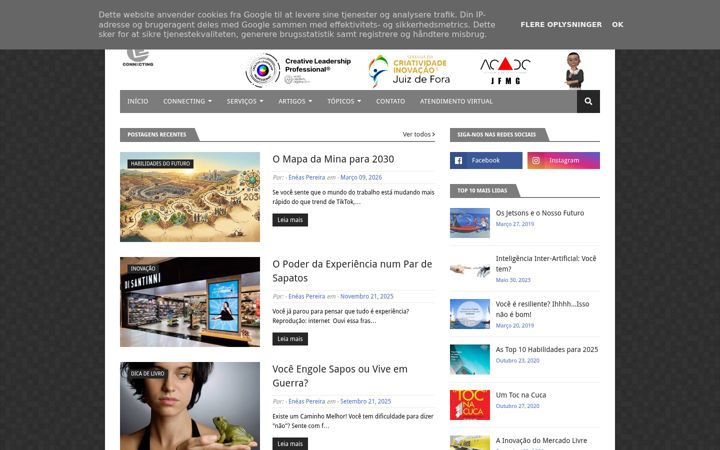The height and width of the screenshot is (450, 720).
Task: Open the Contato menu item
Action: [390, 101]
